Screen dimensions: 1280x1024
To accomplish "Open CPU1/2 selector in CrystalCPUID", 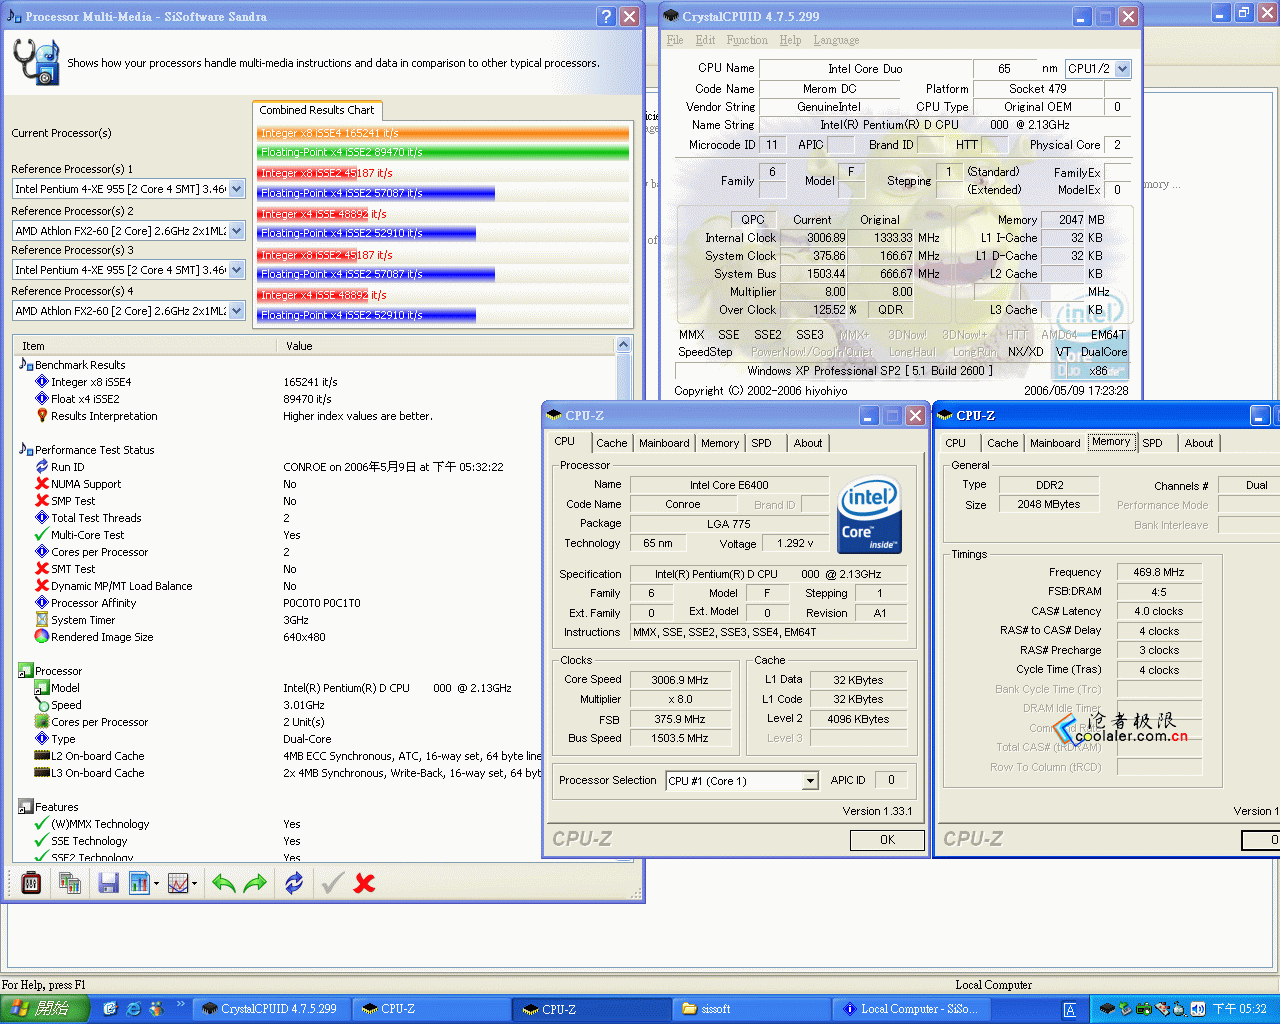I will 1123,69.
